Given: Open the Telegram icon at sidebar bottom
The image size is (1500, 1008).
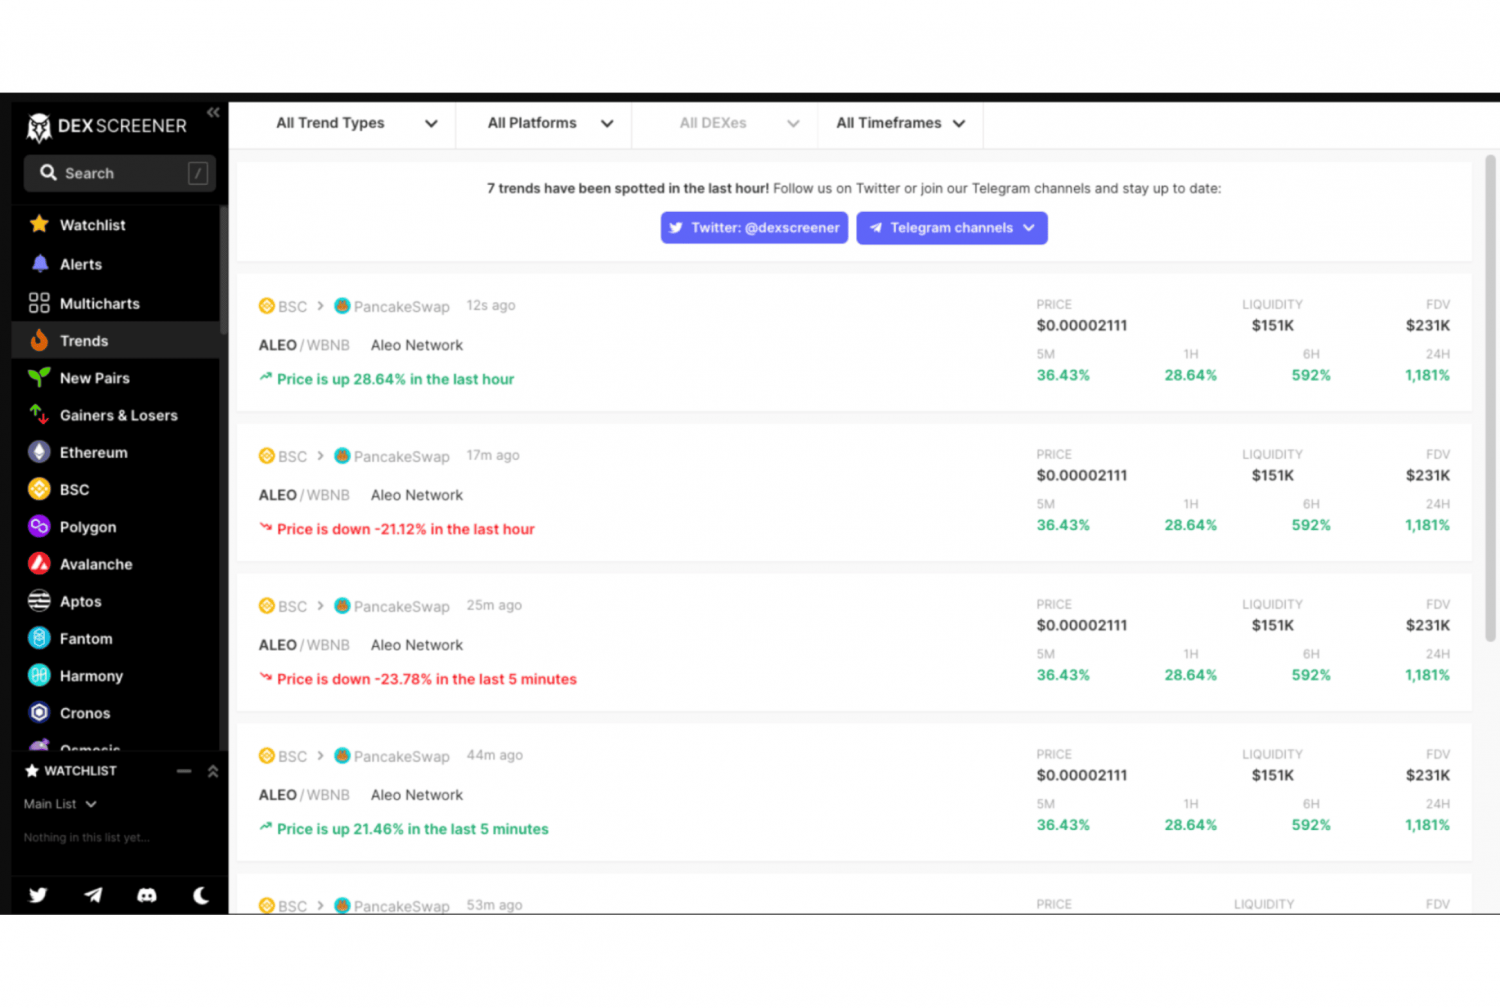Looking at the screenshot, I should coord(93,895).
